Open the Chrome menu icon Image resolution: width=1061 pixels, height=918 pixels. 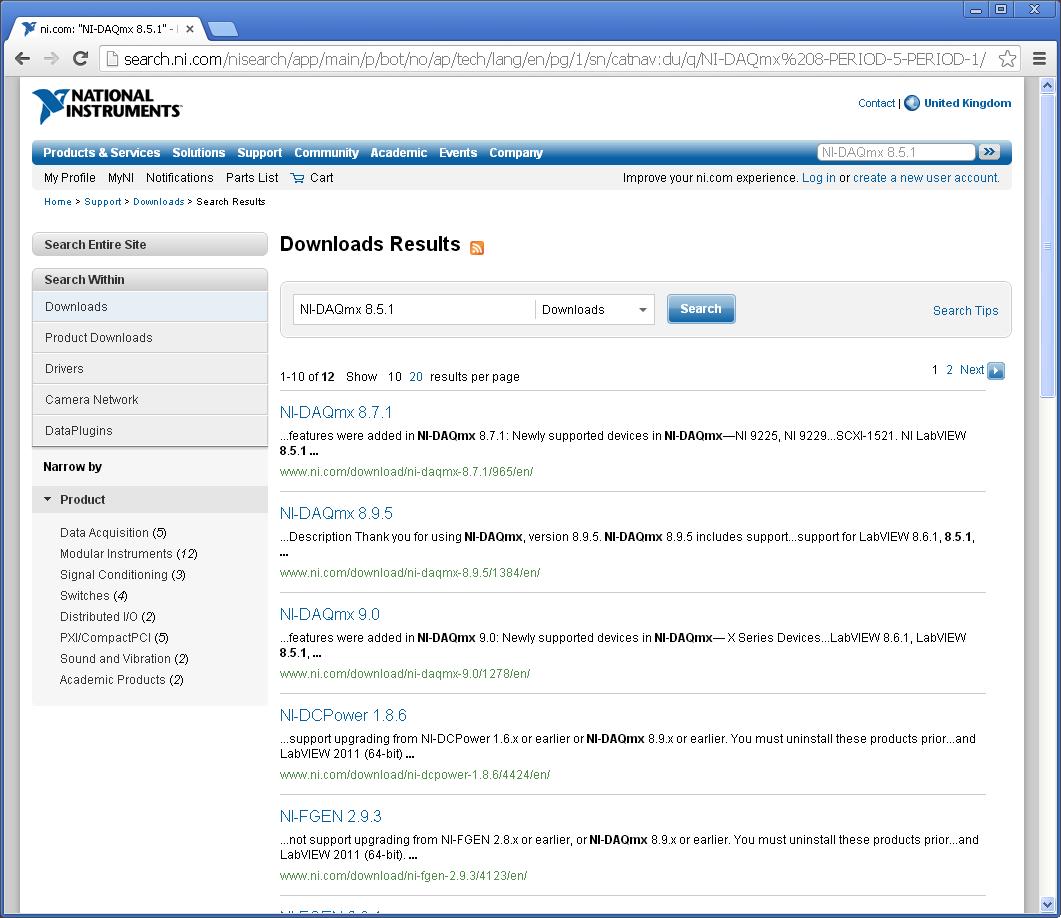(1039, 59)
